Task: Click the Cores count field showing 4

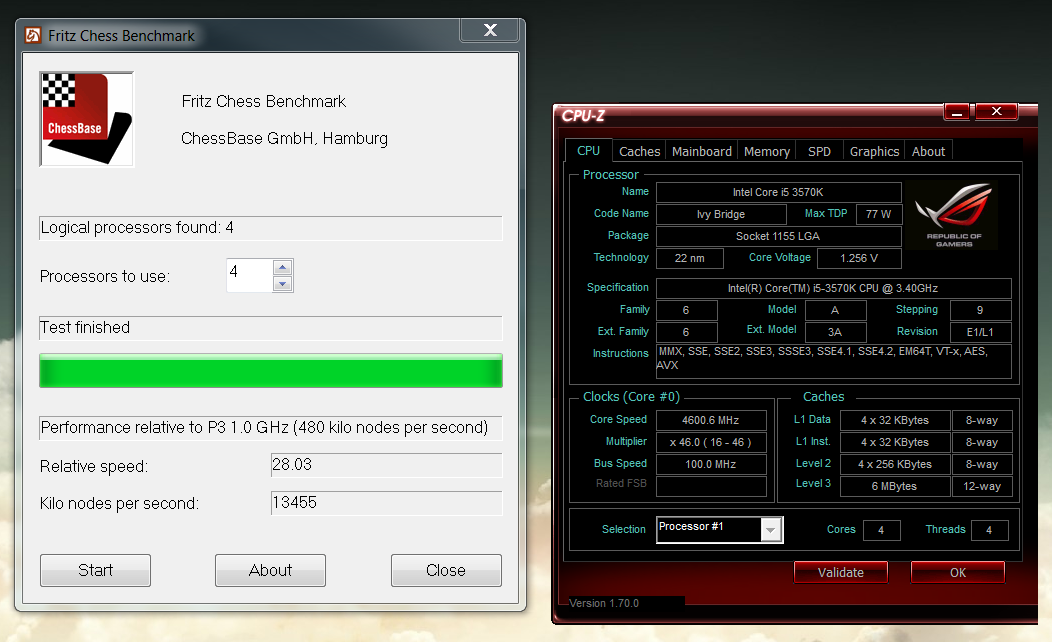Action: click(x=882, y=530)
